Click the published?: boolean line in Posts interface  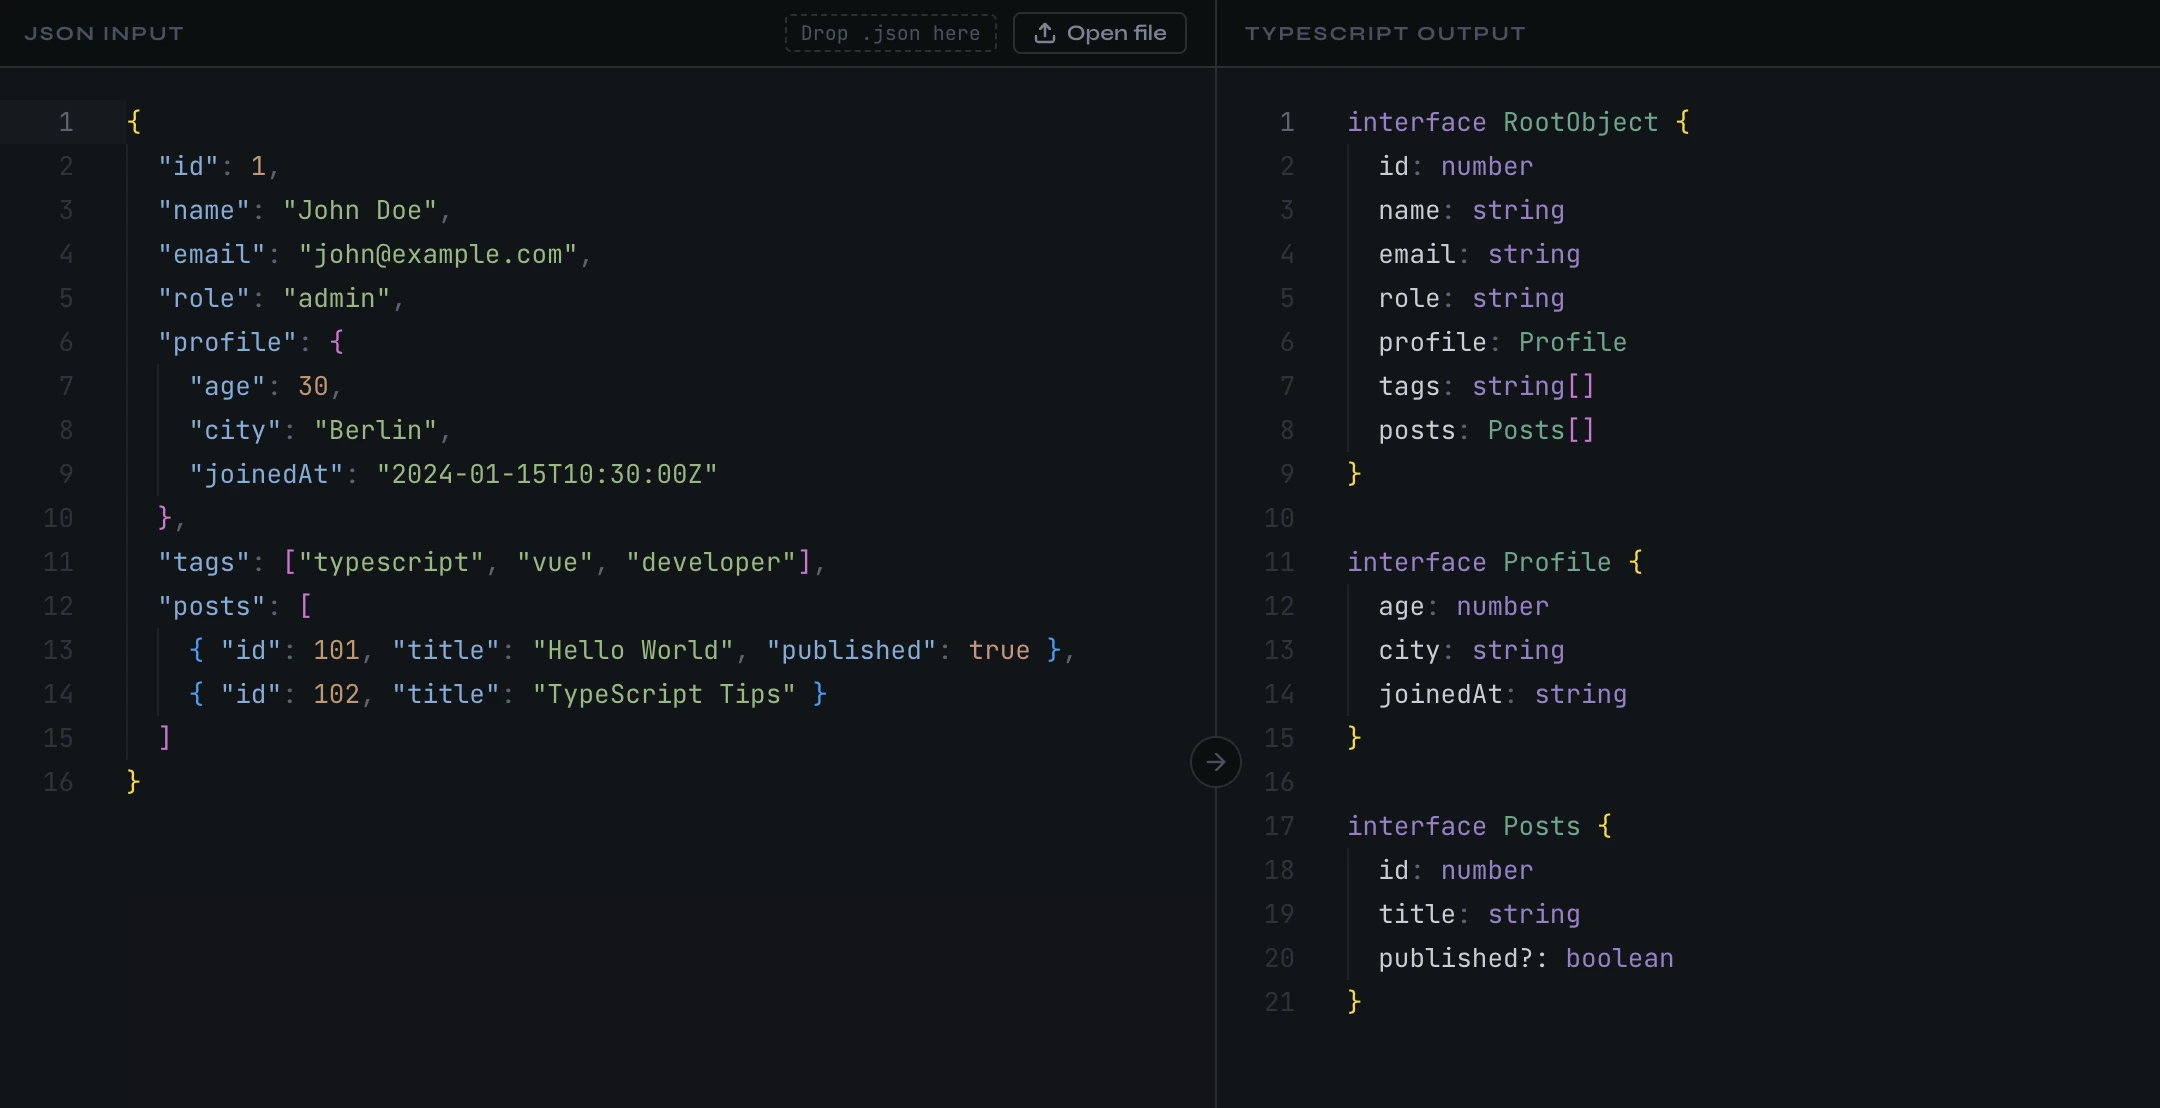(x=1525, y=957)
